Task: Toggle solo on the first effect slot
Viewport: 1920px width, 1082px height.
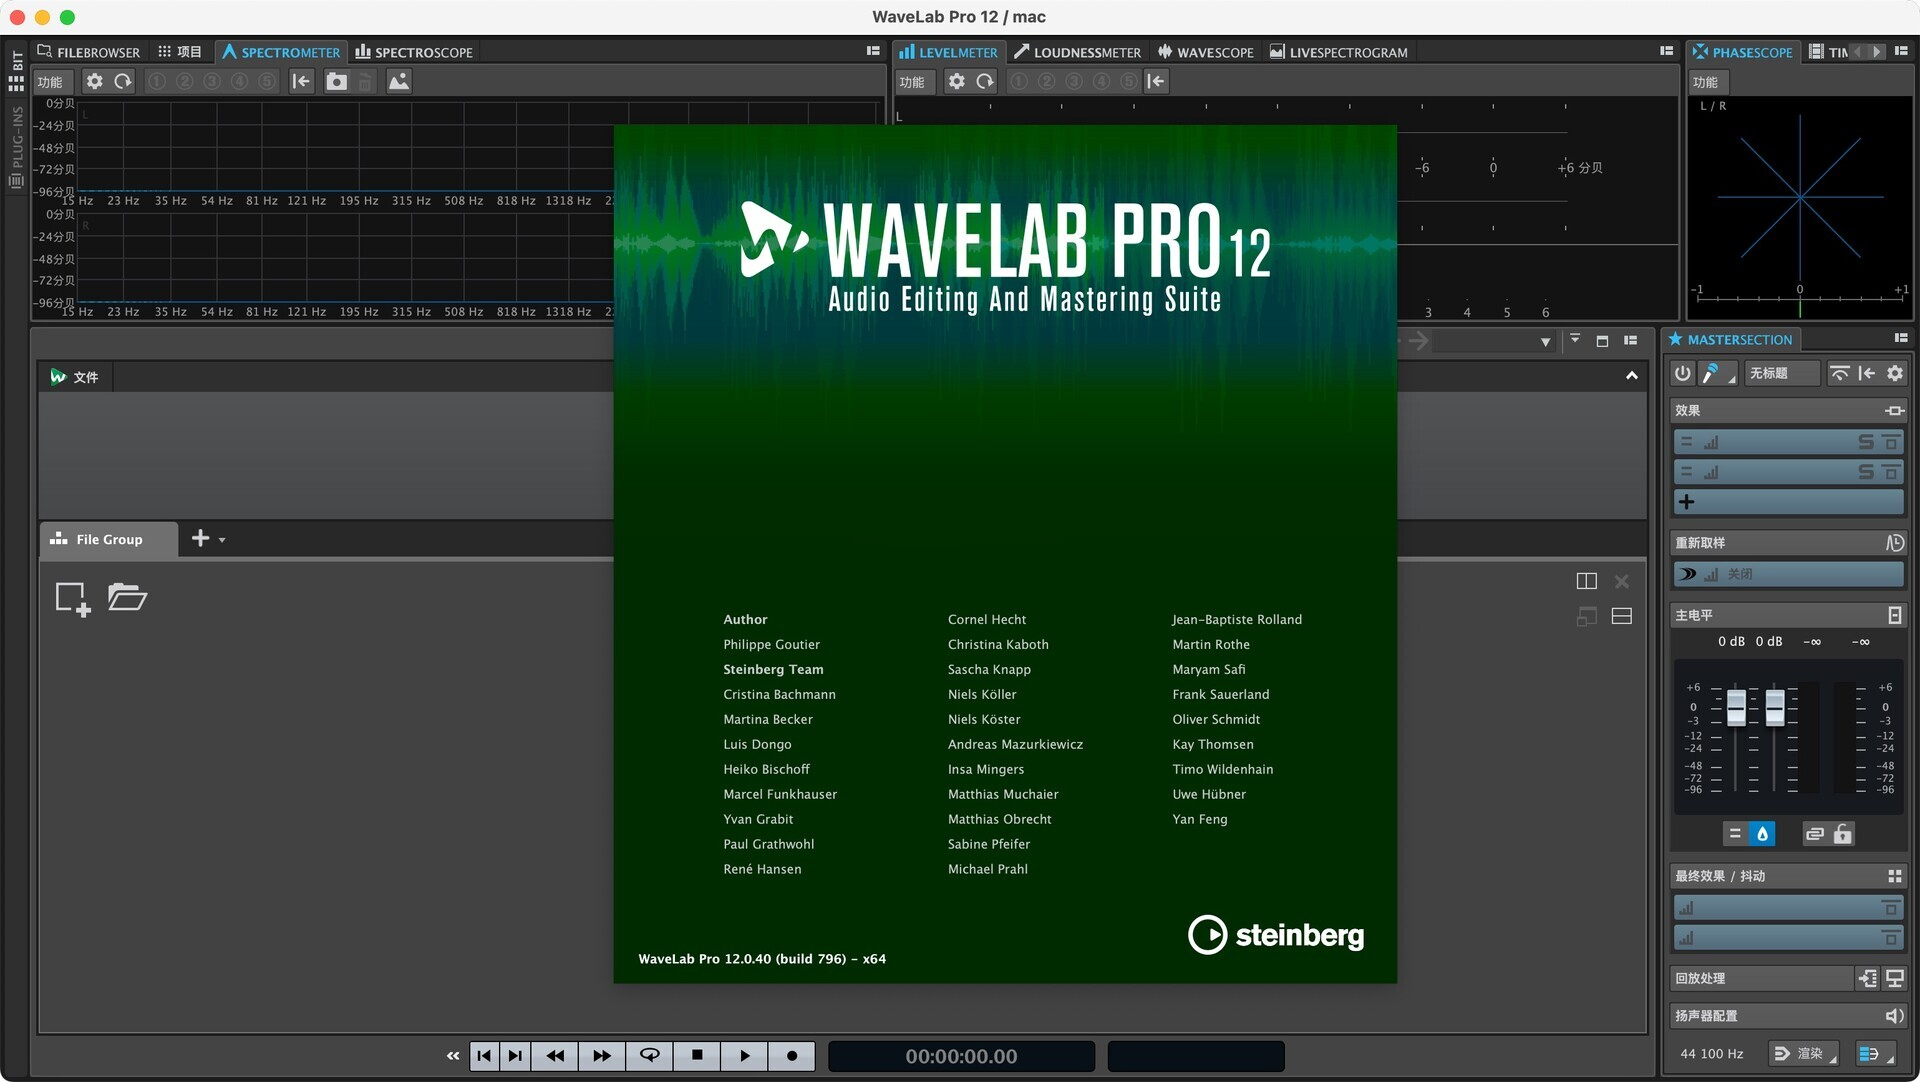Action: point(1866,442)
